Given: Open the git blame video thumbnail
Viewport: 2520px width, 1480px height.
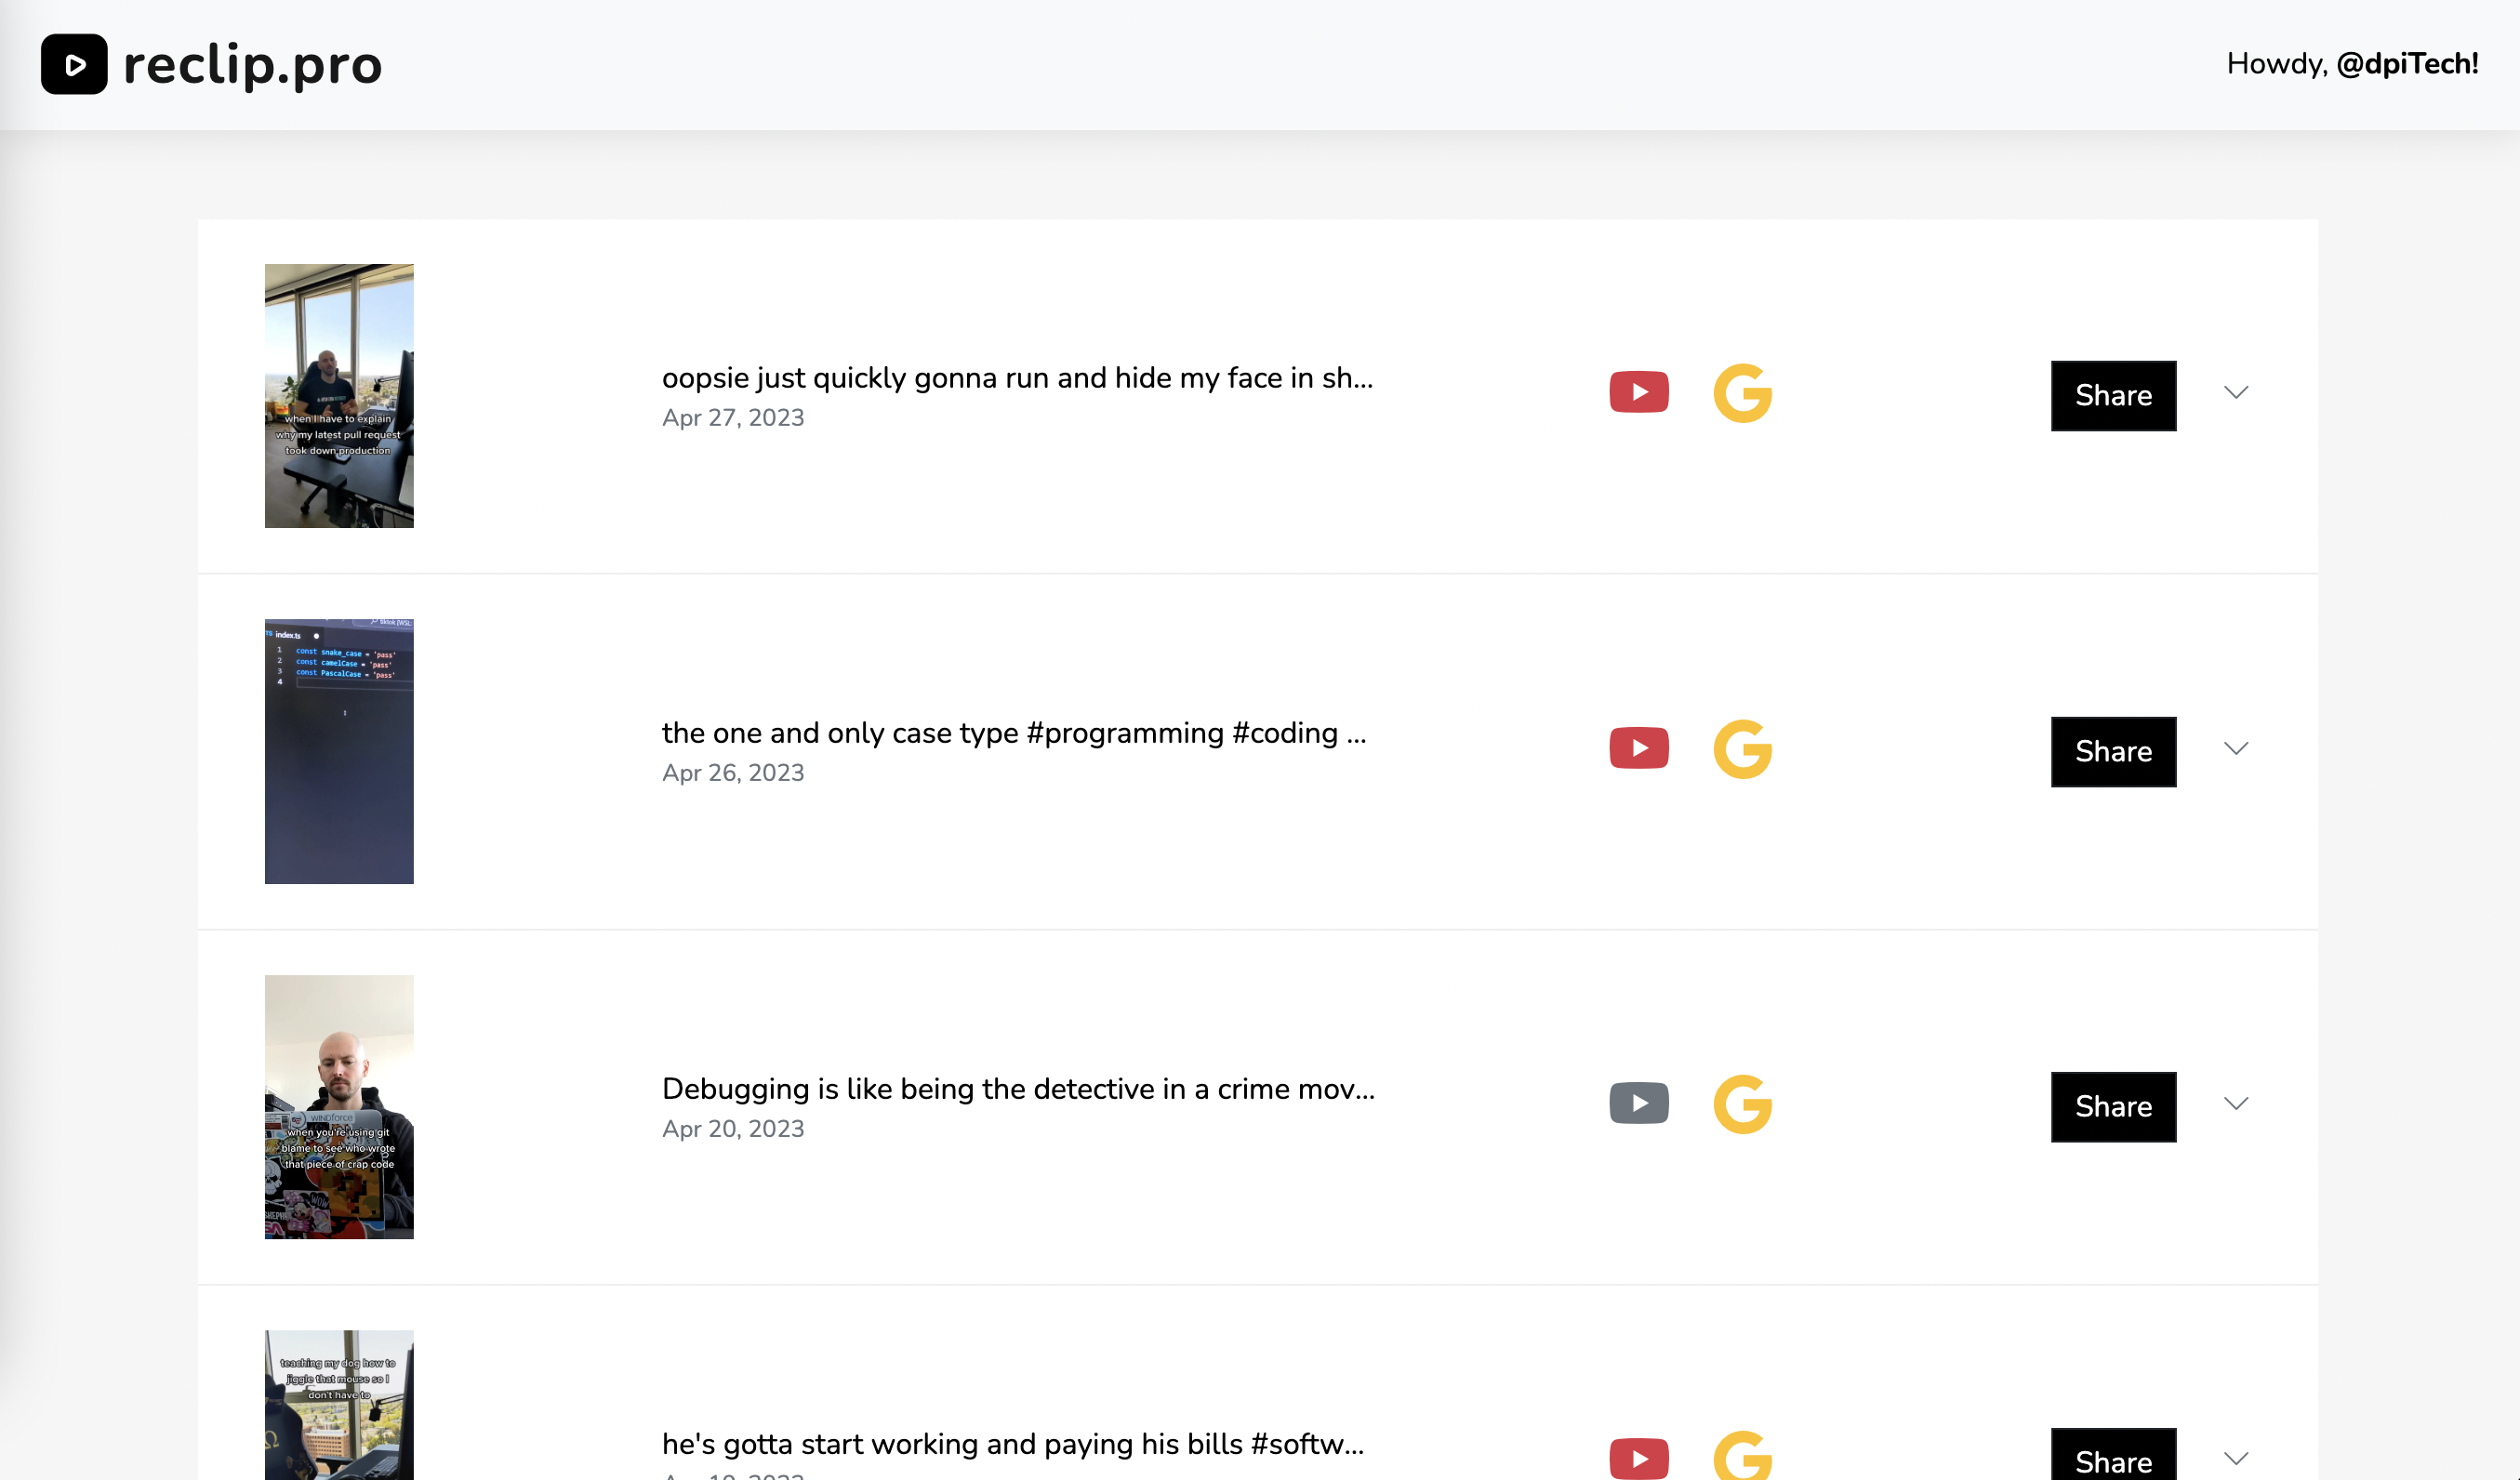Looking at the screenshot, I should point(339,1107).
